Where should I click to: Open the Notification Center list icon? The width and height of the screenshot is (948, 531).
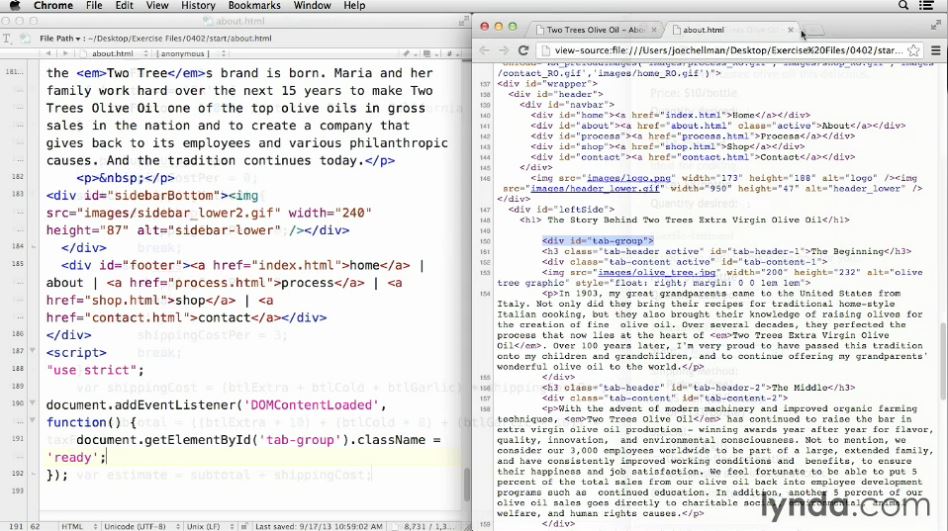click(926, 5)
